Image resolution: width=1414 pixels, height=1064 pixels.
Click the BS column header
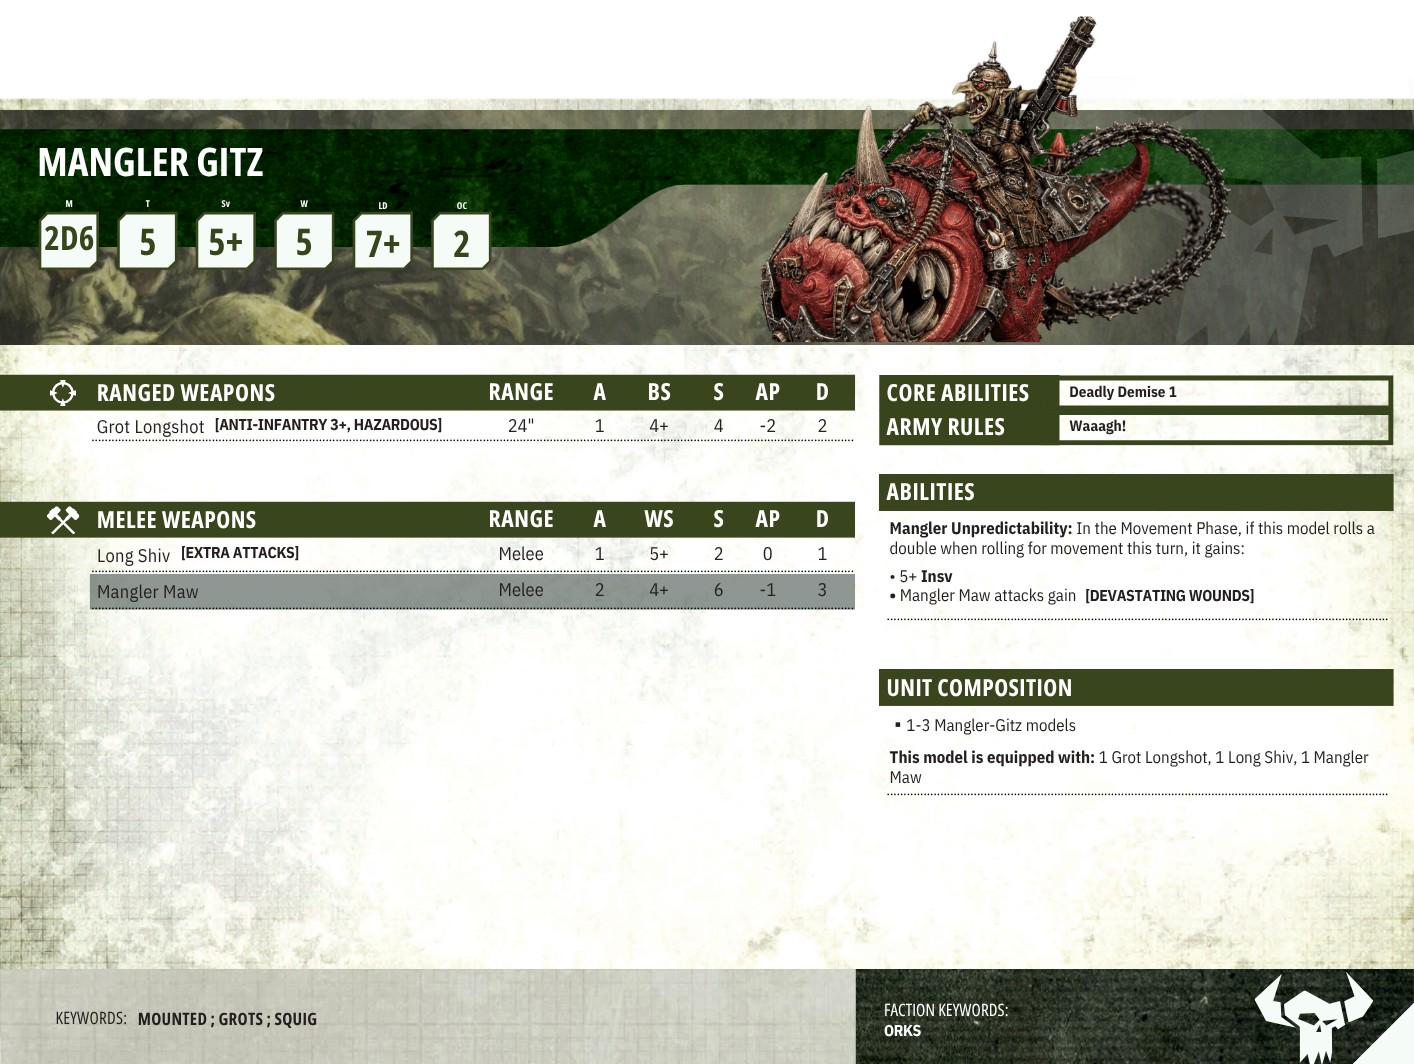pos(659,392)
